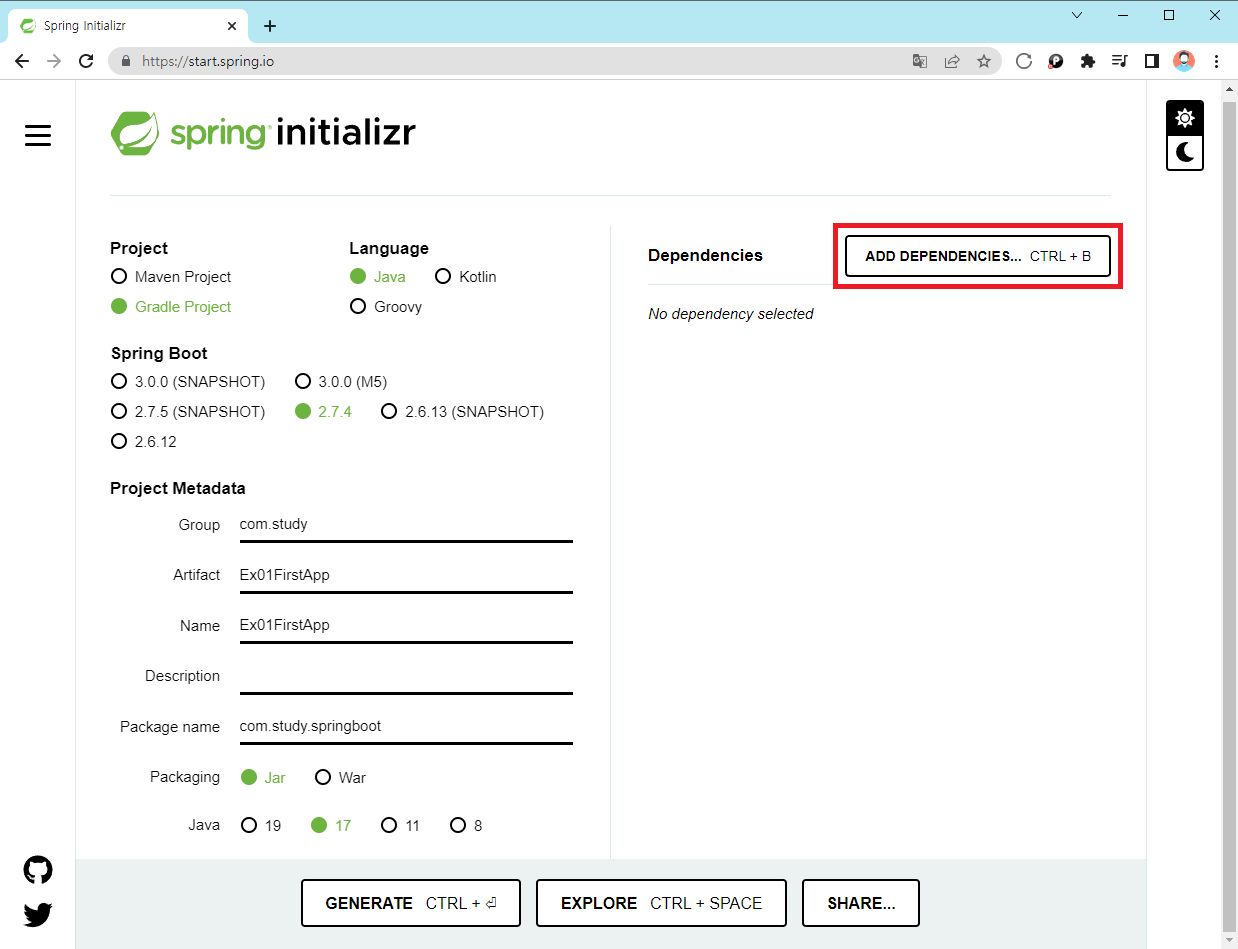Choose Kotlin language
The height and width of the screenshot is (949, 1238).
tap(466, 276)
